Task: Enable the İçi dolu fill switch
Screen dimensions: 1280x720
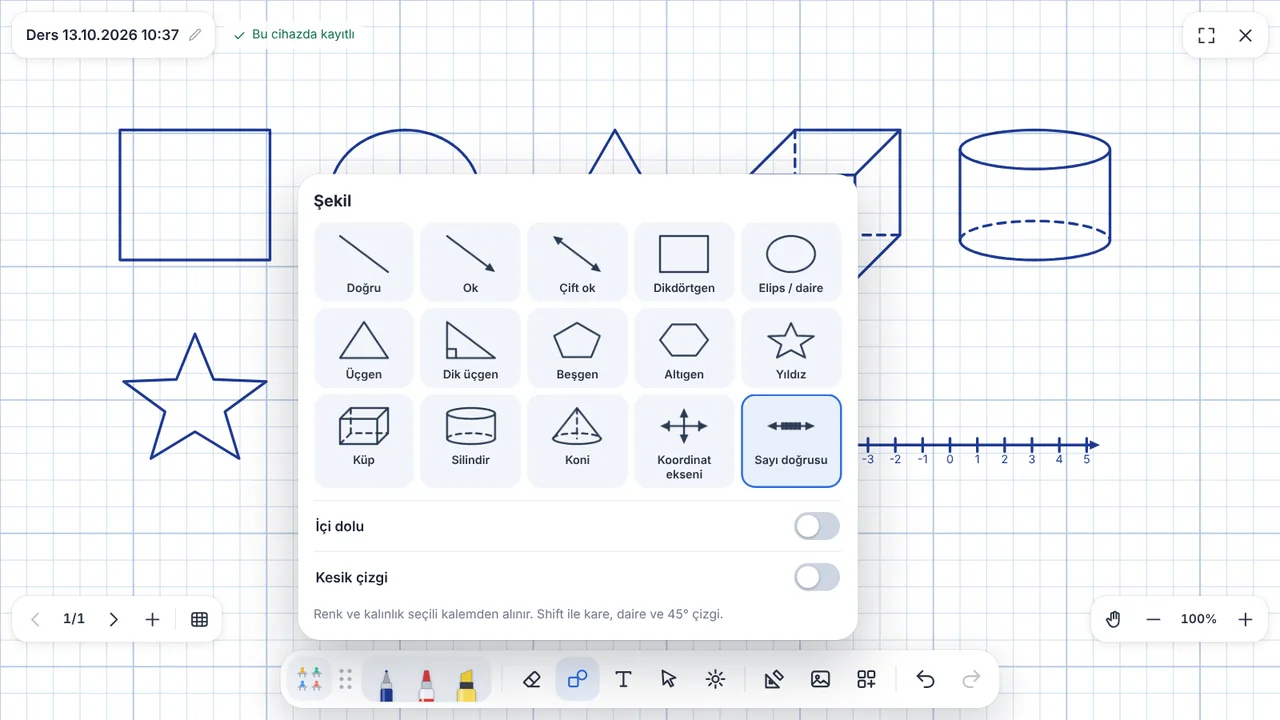Action: coord(817,526)
